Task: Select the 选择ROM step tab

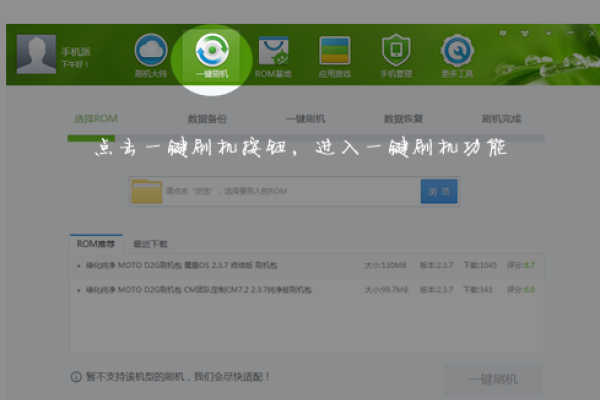Action: pyautogui.click(x=96, y=119)
